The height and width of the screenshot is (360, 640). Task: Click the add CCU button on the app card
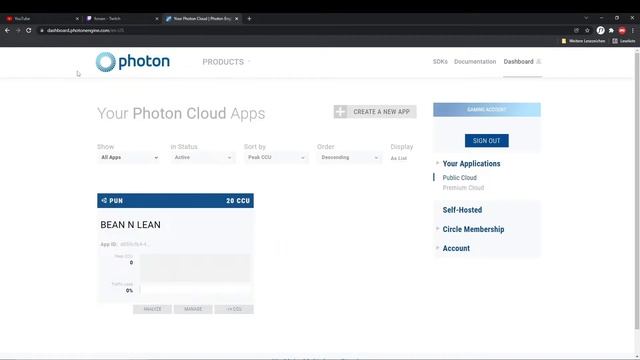pos(234,309)
